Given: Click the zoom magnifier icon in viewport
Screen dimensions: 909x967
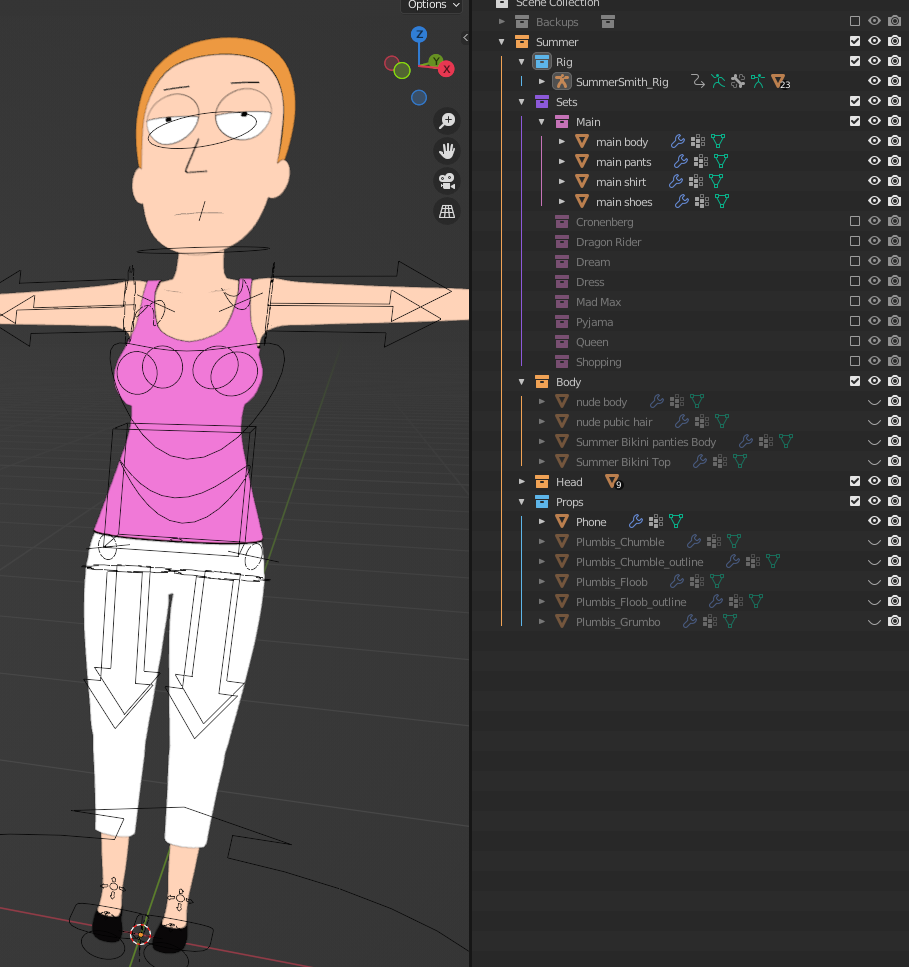Looking at the screenshot, I should [x=447, y=121].
